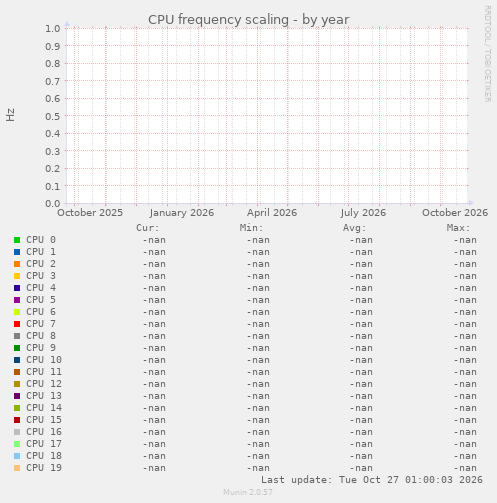Click the 'CPU 10' legend label
The height and width of the screenshot is (503, 497).
point(44,360)
